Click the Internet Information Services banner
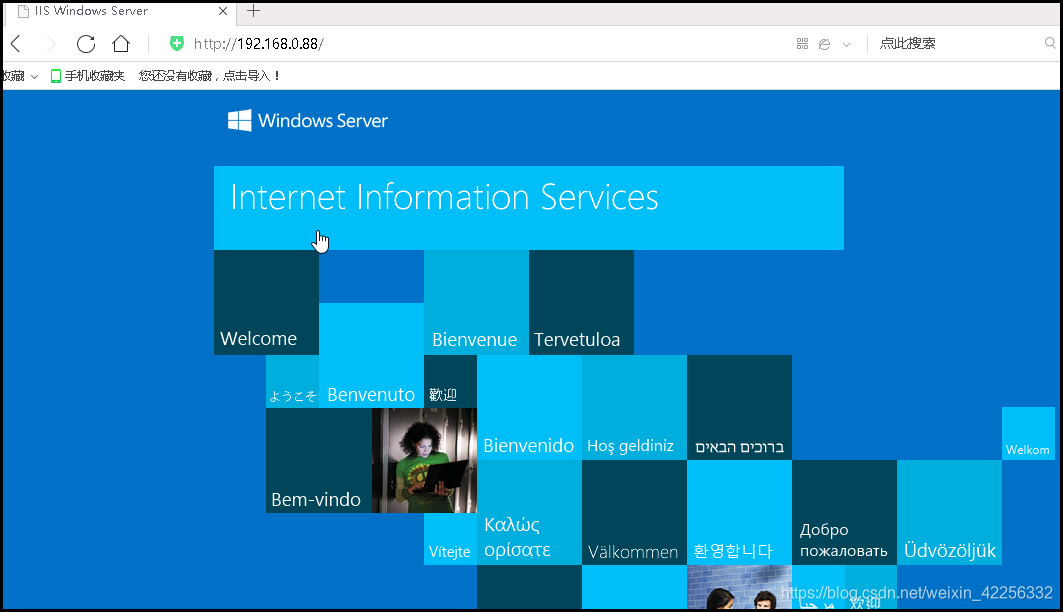The height and width of the screenshot is (612, 1063). point(529,208)
